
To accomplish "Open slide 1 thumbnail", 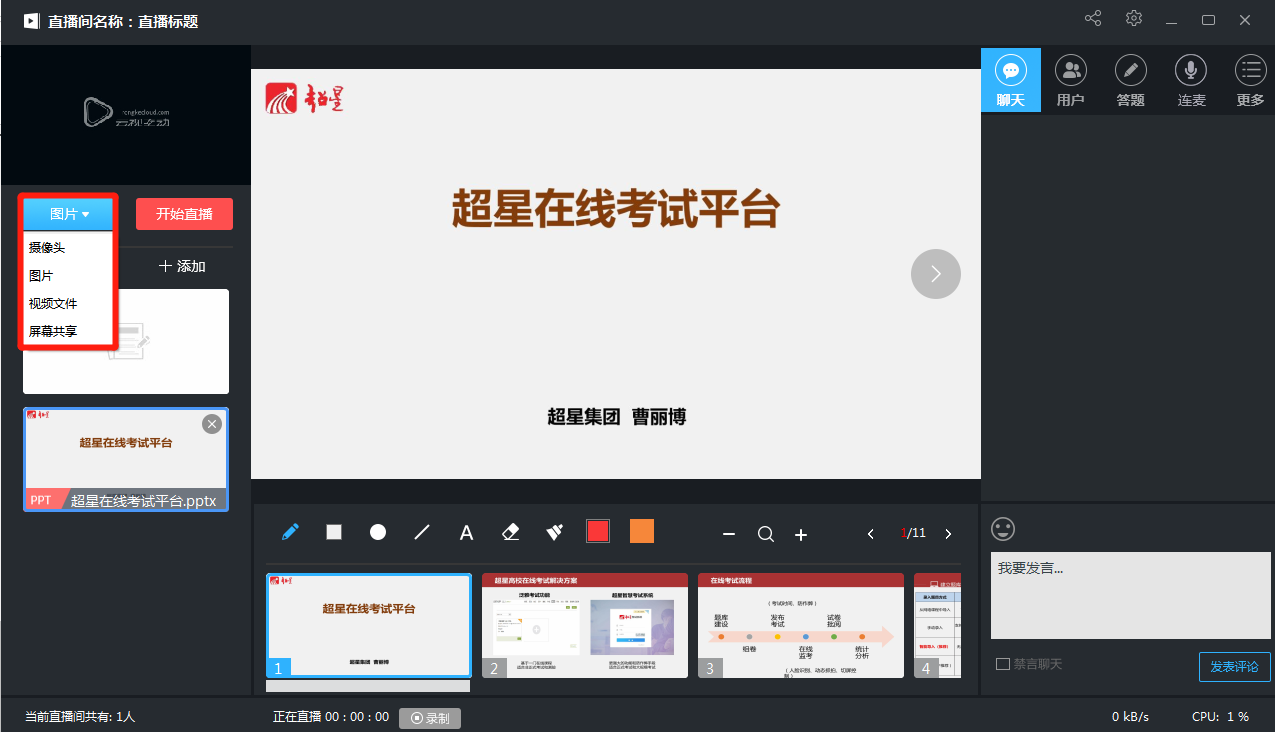I will click(369, 625).
